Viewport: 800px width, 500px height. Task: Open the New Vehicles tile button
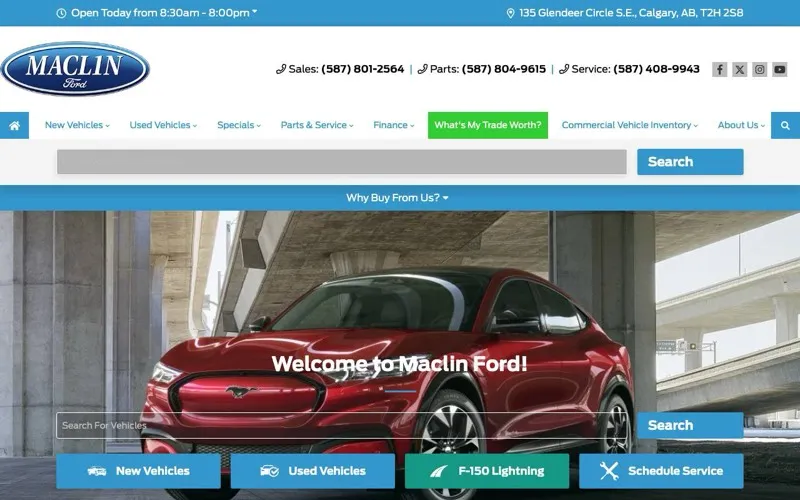[138, 471]
